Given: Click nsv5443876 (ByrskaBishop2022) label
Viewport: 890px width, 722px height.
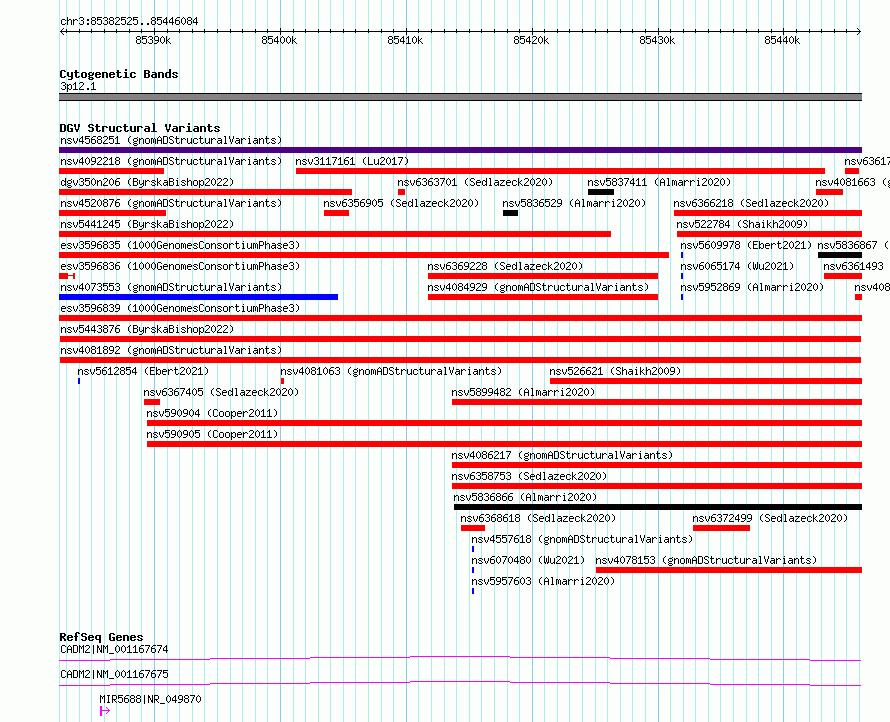Looking at the screenshot, I should [147, 329].
